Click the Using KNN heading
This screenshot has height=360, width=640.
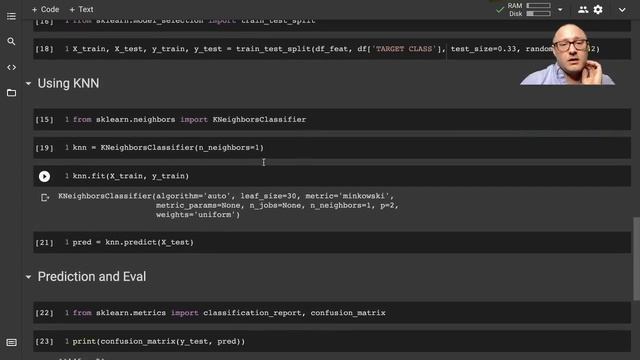(69, 83)
